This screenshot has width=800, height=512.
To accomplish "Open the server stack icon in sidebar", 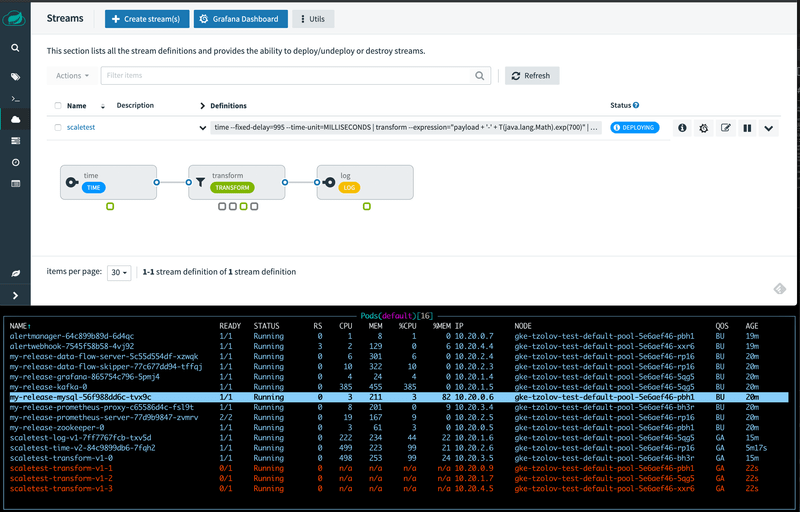I will (x=15, y=141).
